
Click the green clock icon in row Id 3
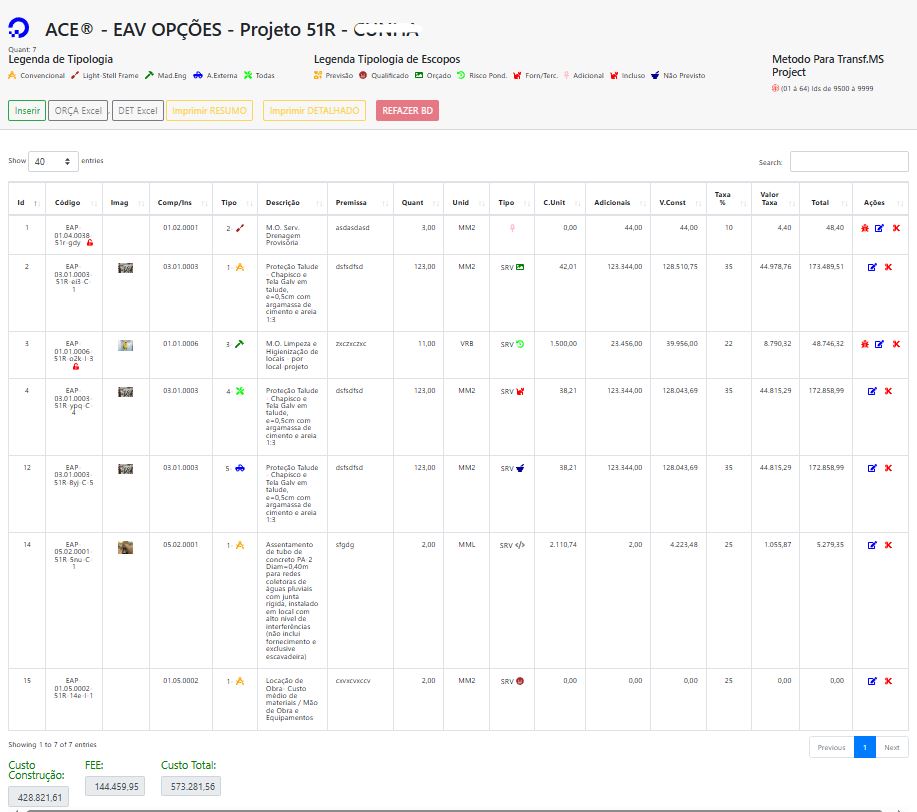pyautogui.click(x=520, y=344)
